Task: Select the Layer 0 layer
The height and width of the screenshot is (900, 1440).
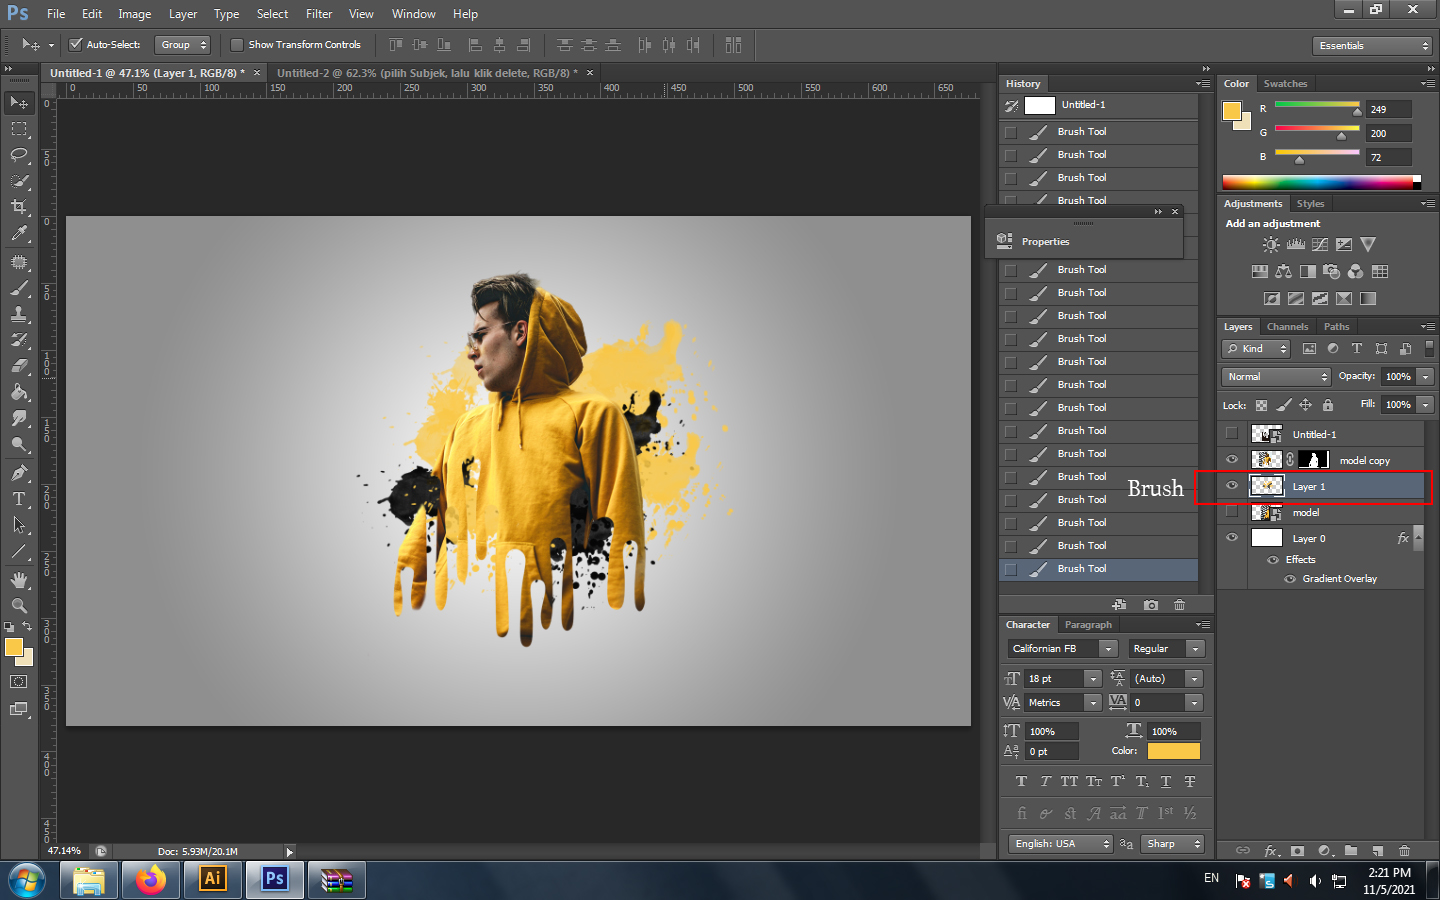Action: [1308, 539]
